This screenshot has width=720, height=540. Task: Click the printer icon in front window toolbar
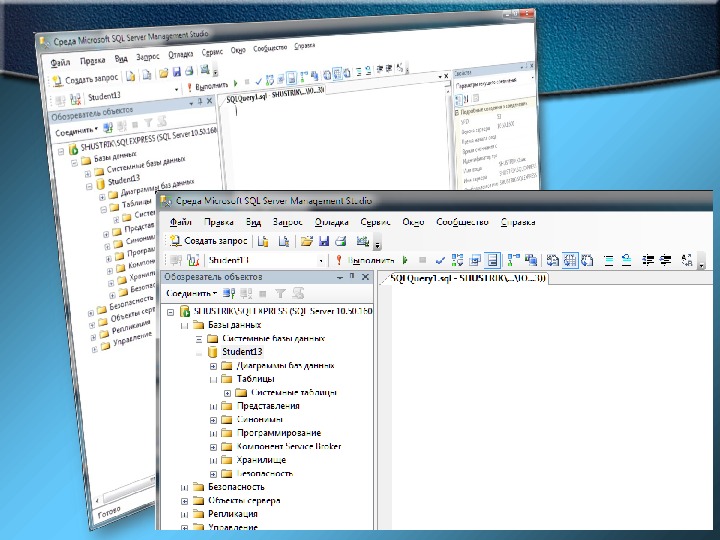(341, 241)
